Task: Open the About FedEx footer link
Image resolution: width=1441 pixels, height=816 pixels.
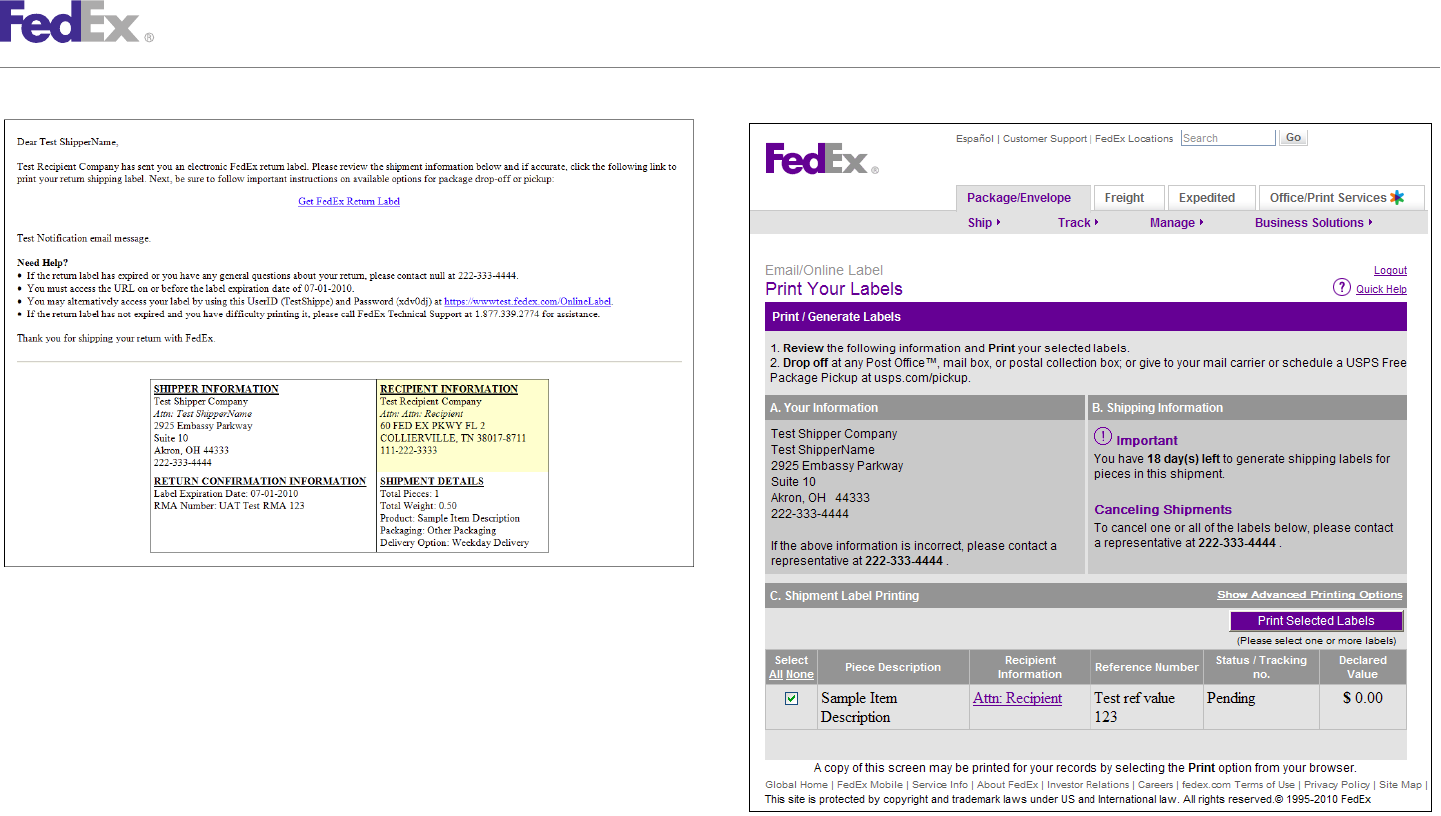Action: click(x=1008, y=785)
